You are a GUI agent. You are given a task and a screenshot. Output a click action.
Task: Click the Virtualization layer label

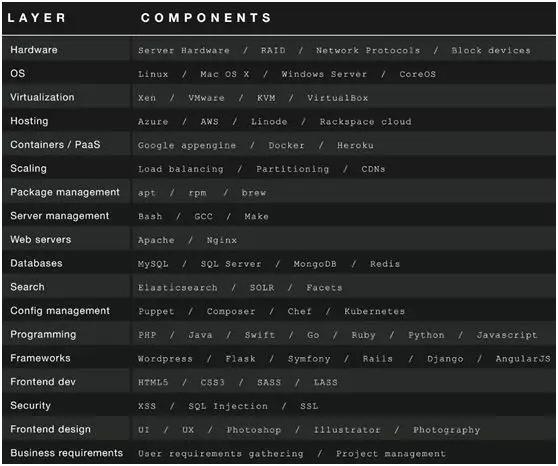click(x=42, y=97)
